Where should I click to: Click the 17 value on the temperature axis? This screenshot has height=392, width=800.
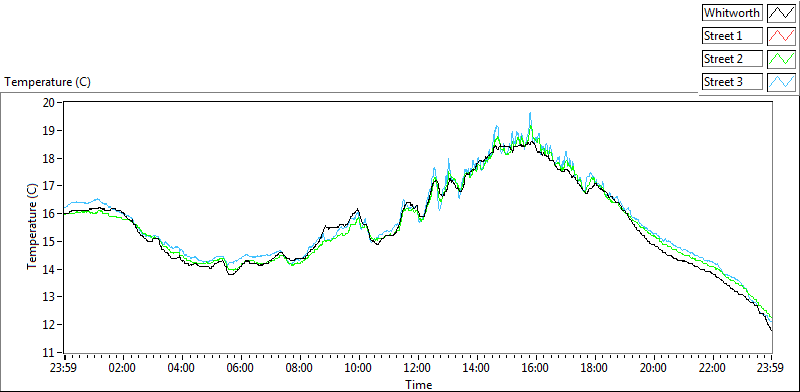point(48,186)
